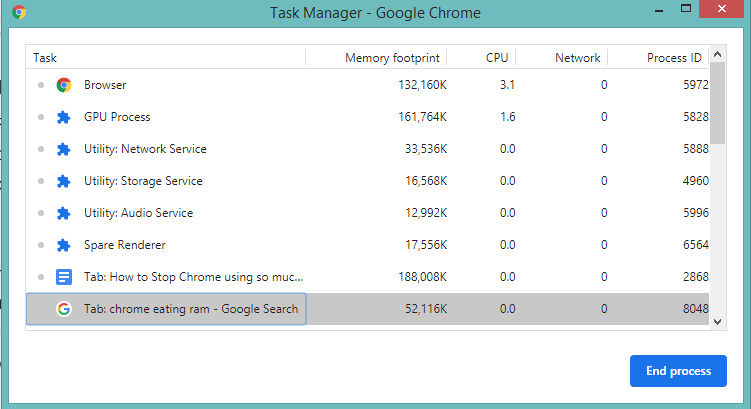Click process ID 8048
Viewport: 751px width, 409px height.
click(696, 309)
